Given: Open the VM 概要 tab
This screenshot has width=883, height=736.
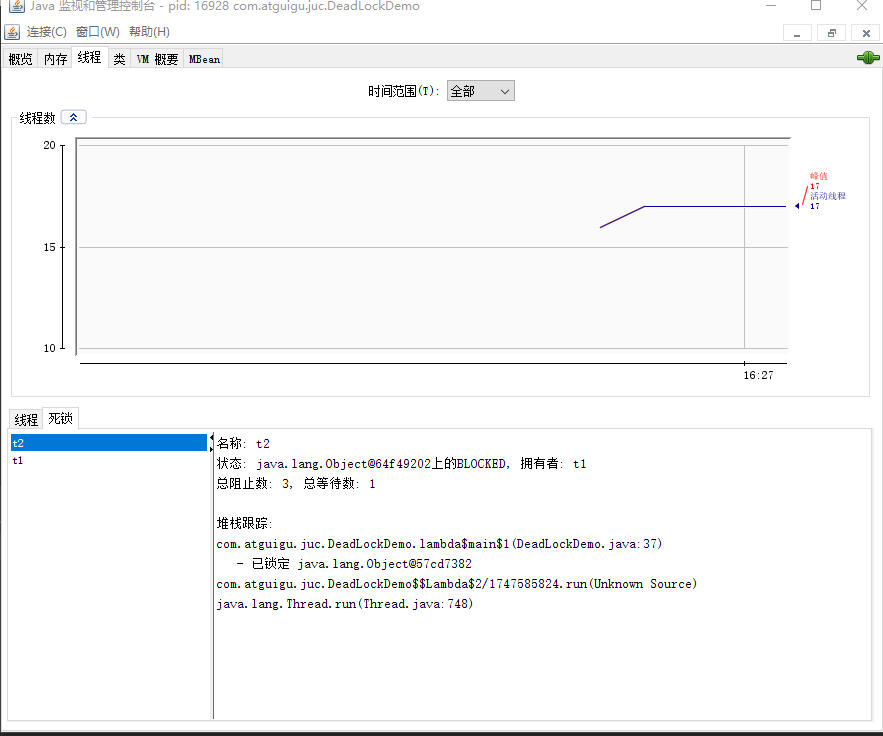Looking at the screenshot, I should [x=157, y=59].
